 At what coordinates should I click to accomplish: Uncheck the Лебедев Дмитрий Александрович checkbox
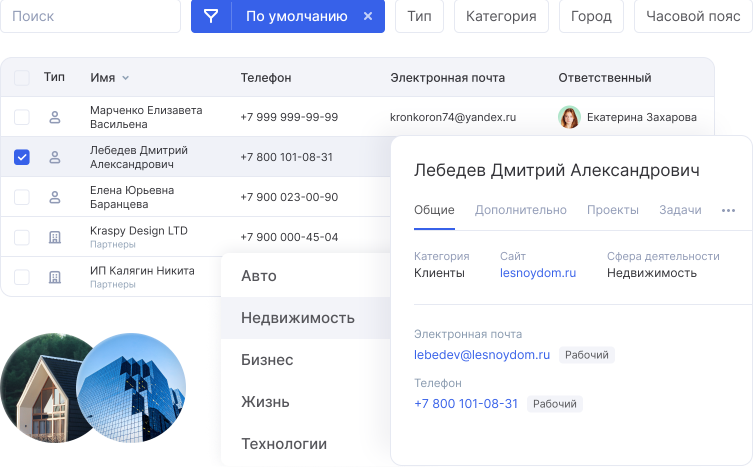[21, 157]
